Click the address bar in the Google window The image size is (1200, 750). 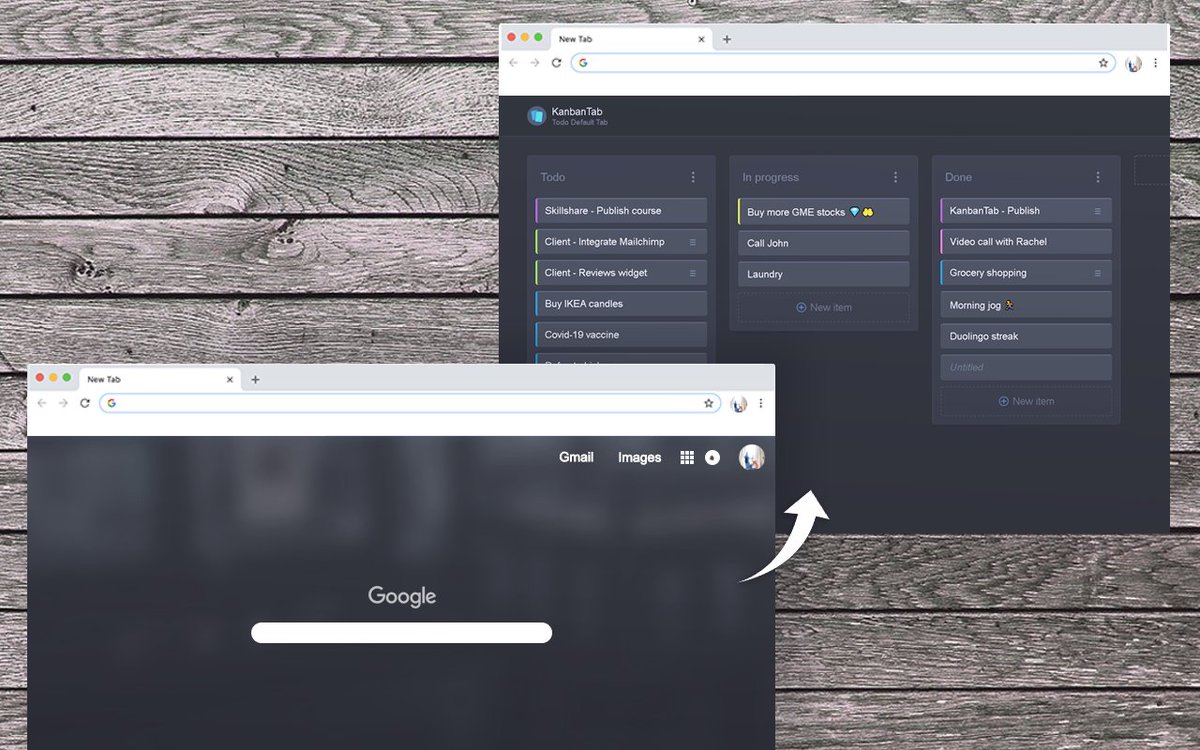pyautogui.click(x=410, y=403)
